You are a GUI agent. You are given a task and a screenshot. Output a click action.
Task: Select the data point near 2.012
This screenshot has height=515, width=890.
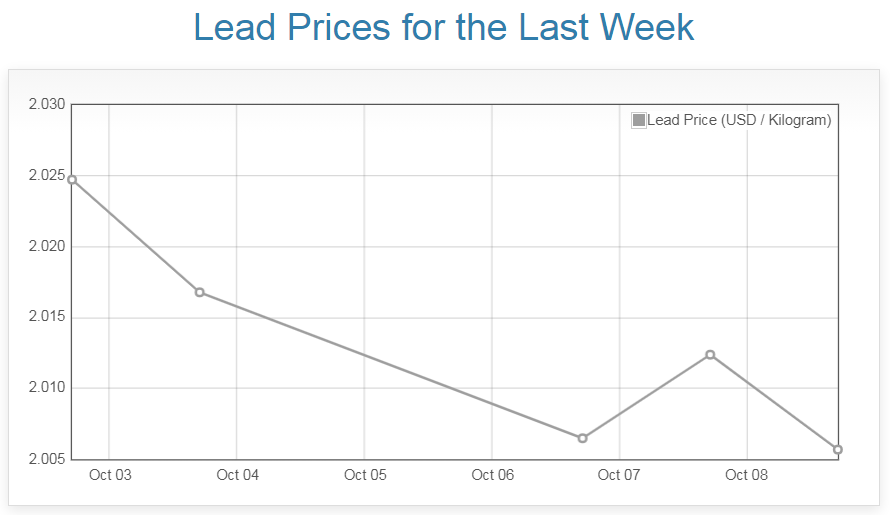click(710, 355)
